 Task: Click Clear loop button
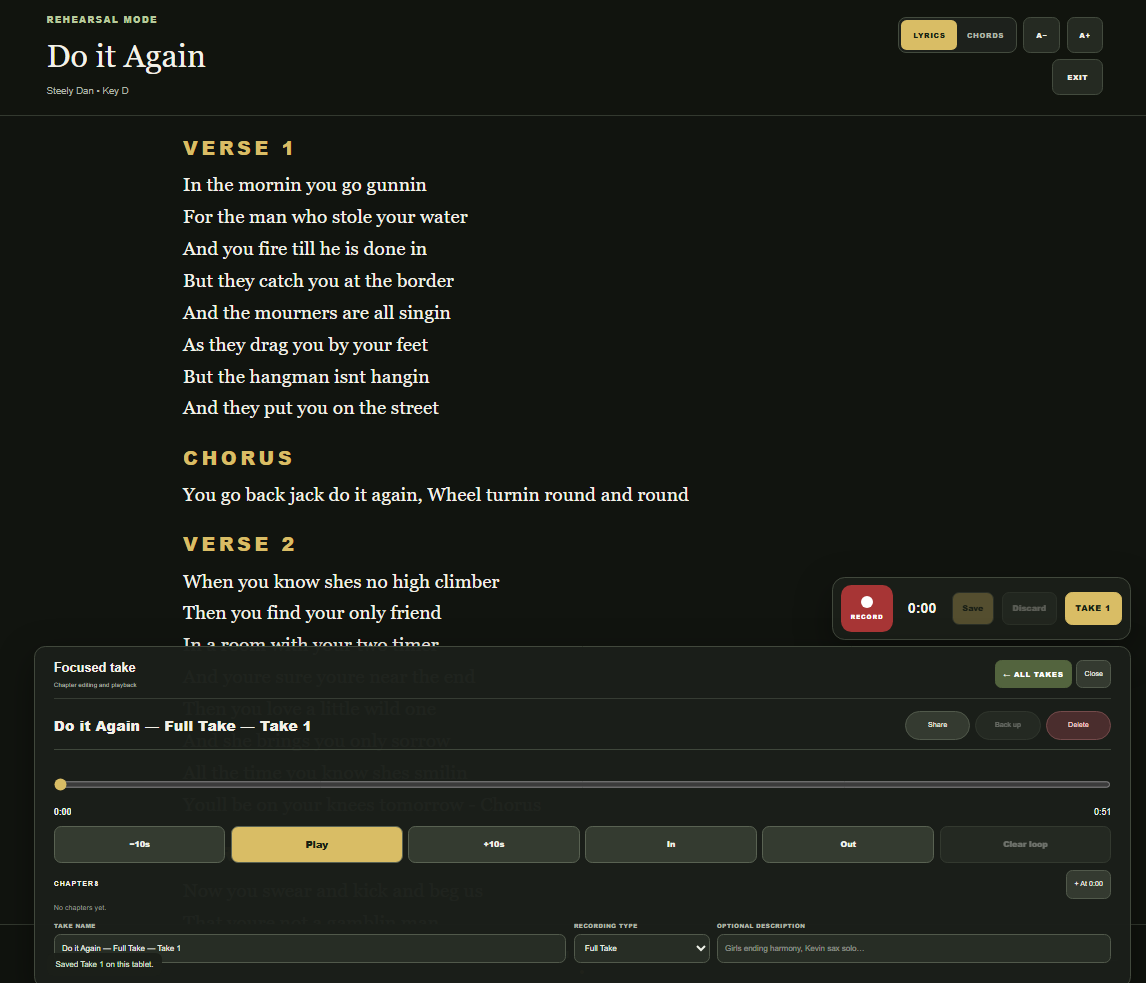click(x=1025, y=844)
